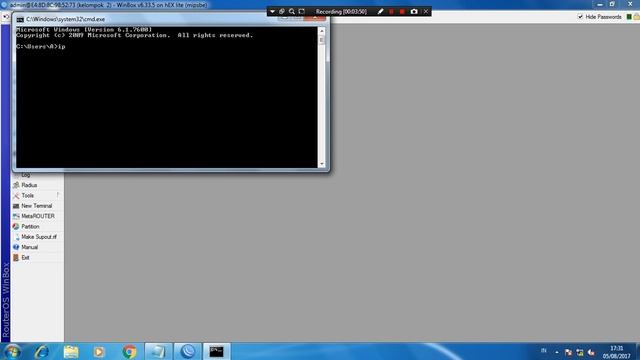The image size is (640, 360).
Task: Click the cmd scrollbar up arrow
Action: (322, 31)
